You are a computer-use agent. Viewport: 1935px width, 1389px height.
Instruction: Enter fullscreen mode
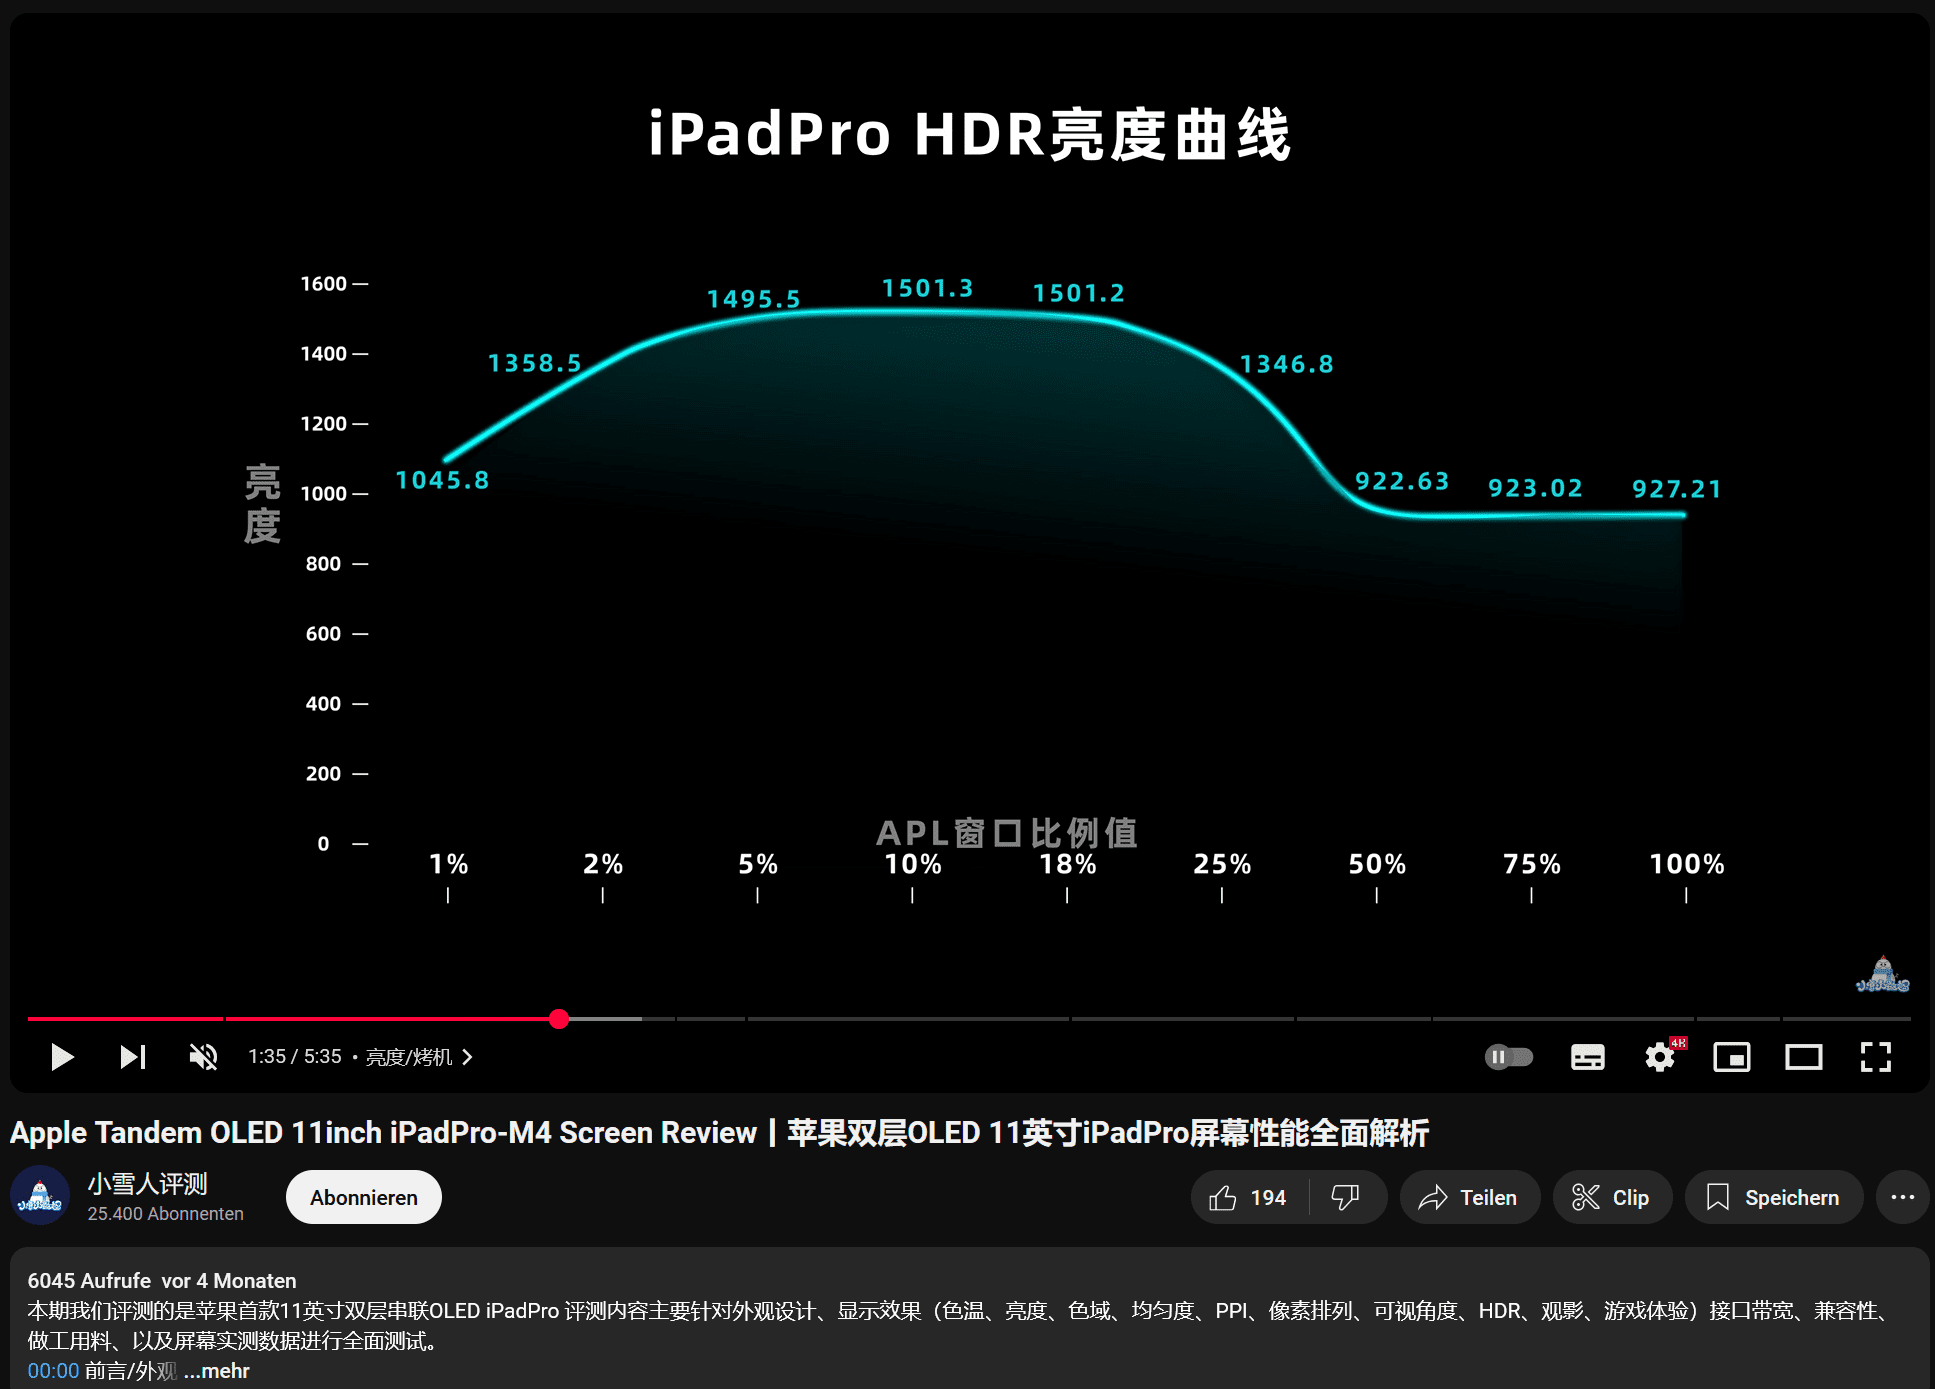coord(1876,1057)
